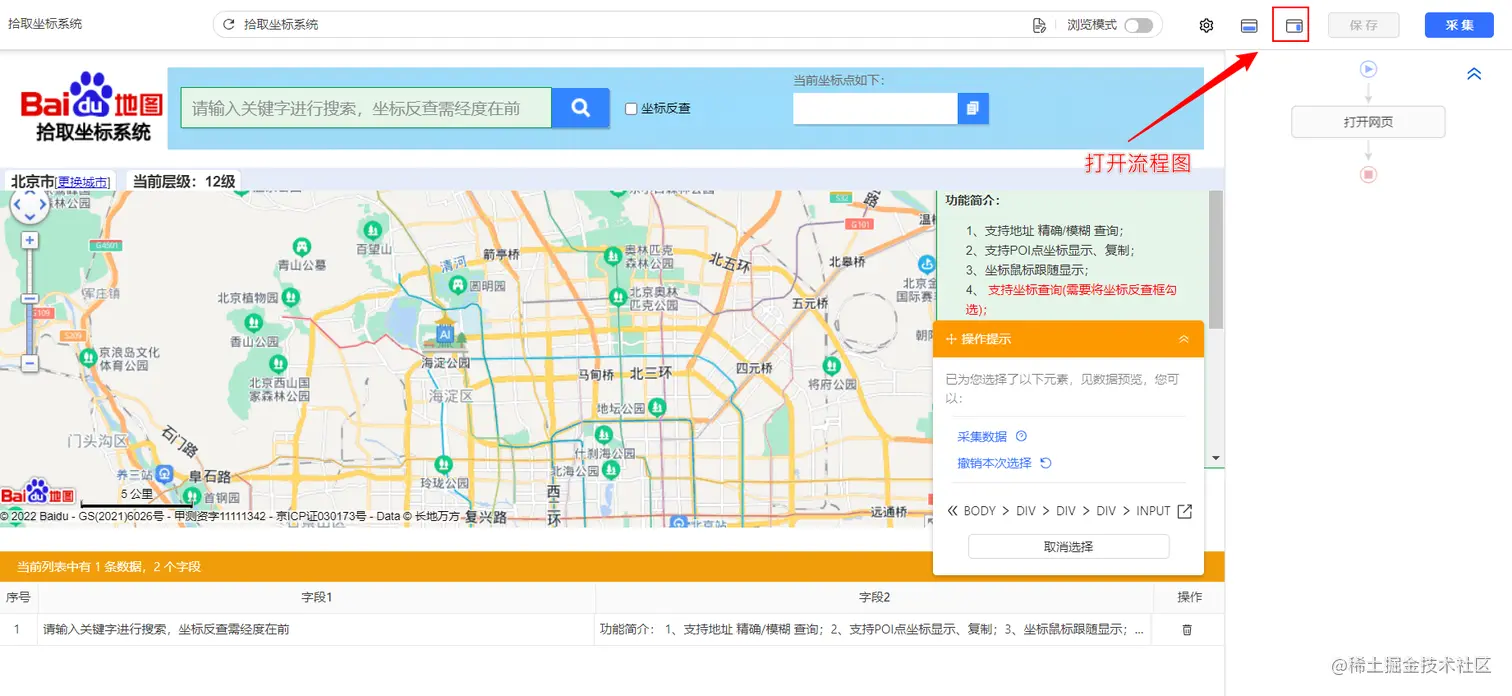Pan the map left with the arrow

(17, 206)
